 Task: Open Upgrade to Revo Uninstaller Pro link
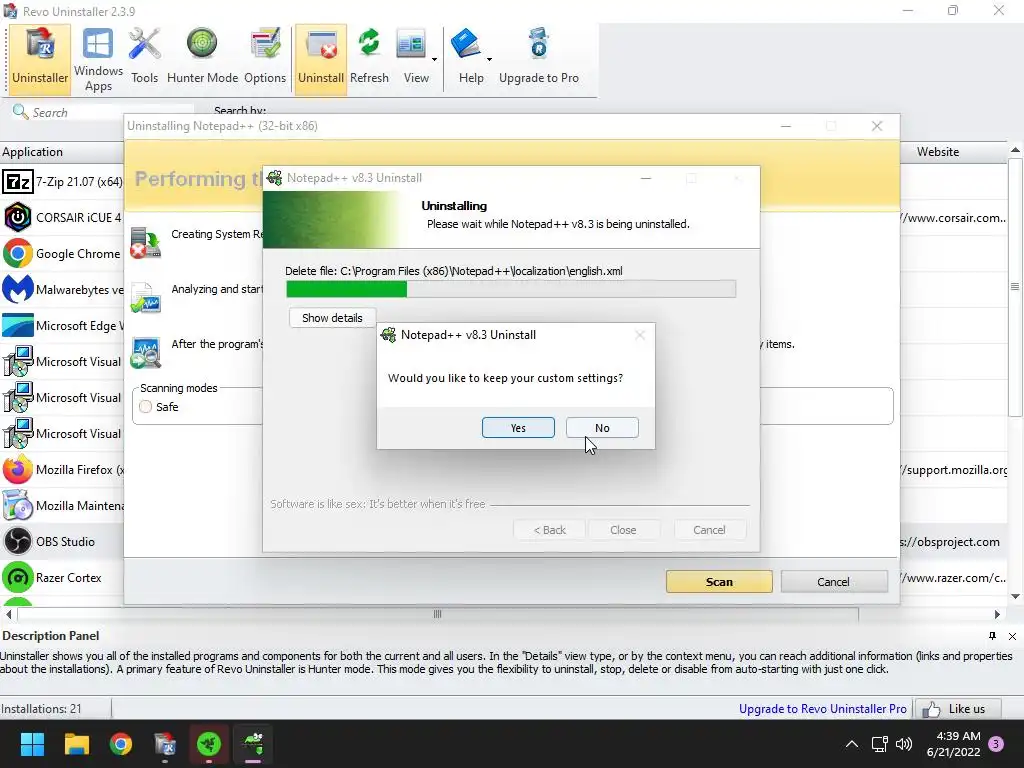pyautogui.click(x=822, y=709)
